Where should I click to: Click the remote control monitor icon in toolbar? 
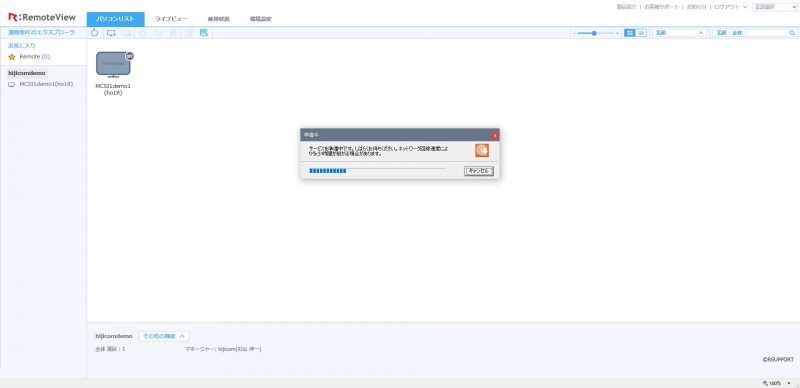click(111, 33)
